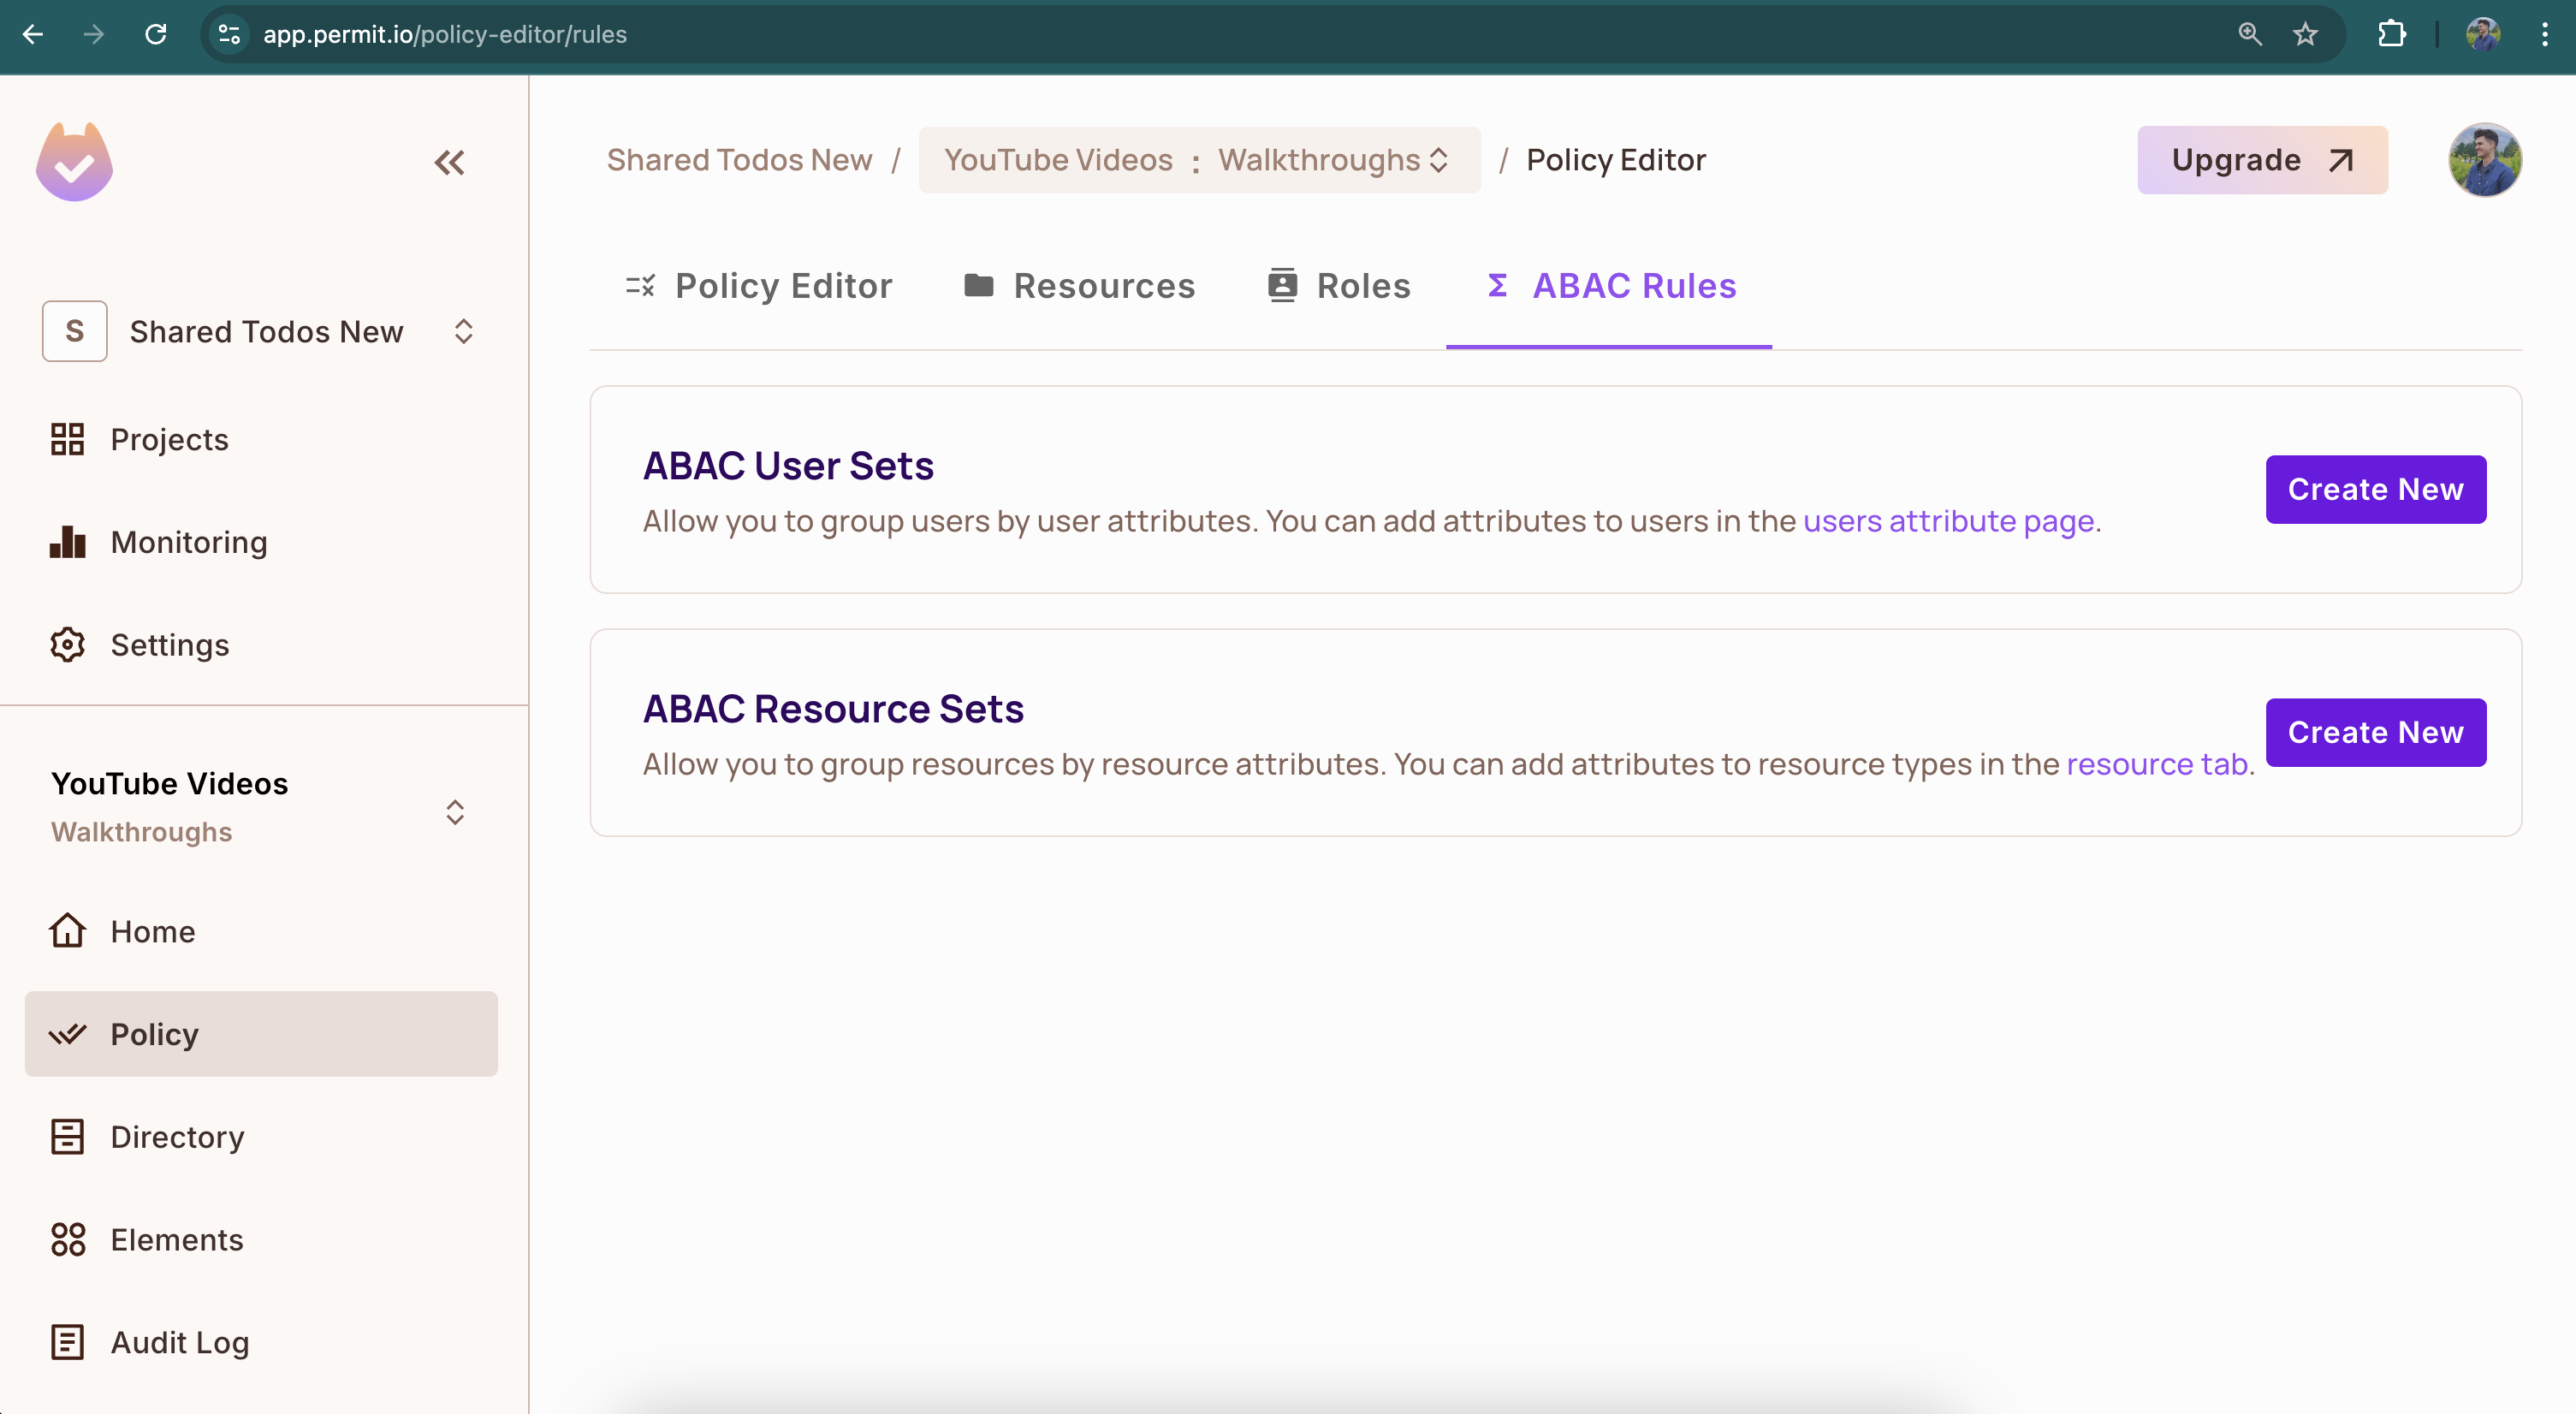Click the Audit Log document icon
Image resolution: width=2576 pixels, height=1414 pixels.
(x=67, y=1342)
